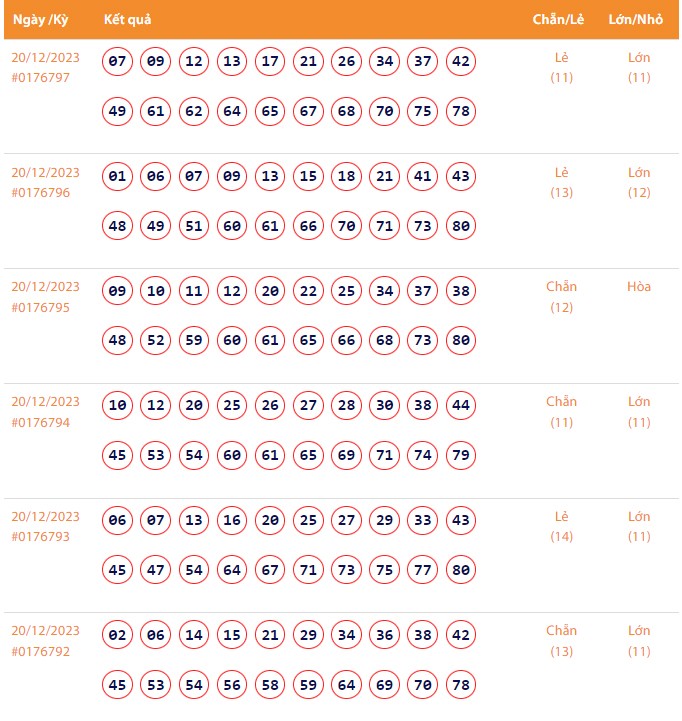This screenshot has width=682, height=721.
Task: Click ball 77 in draw #0176793
Action: [423, 570]
